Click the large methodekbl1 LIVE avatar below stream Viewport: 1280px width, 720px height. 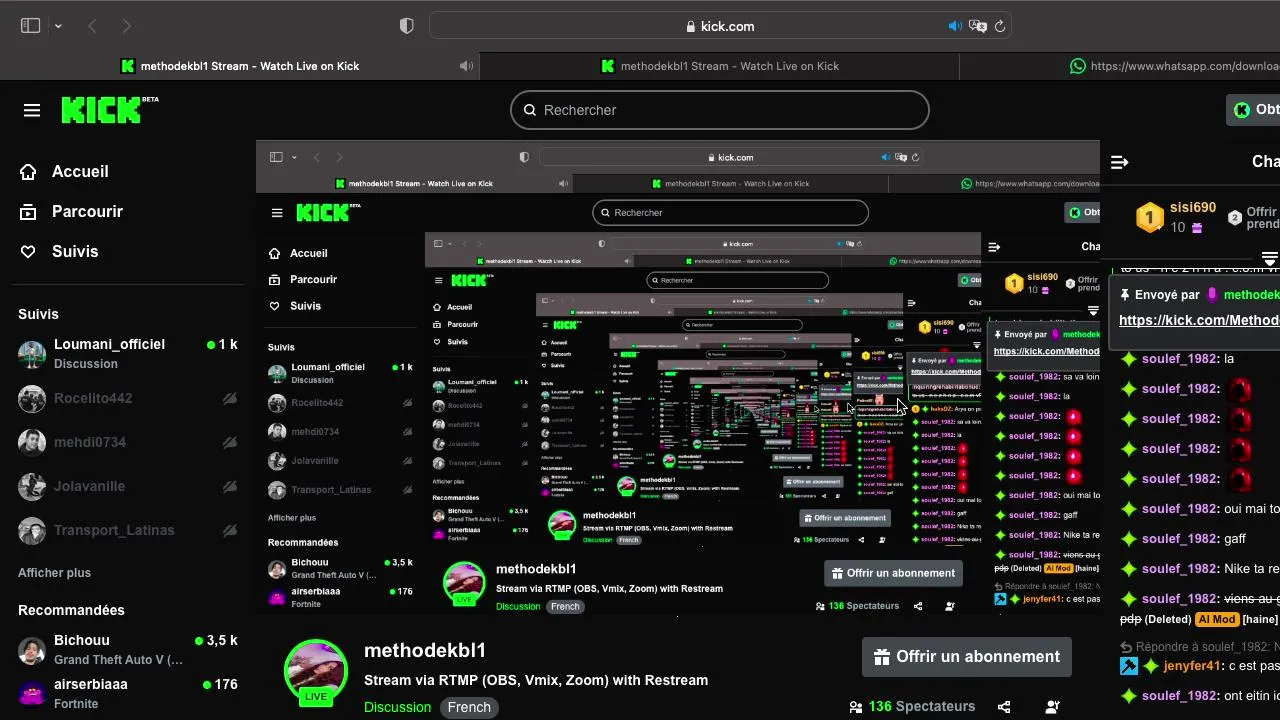316,672
